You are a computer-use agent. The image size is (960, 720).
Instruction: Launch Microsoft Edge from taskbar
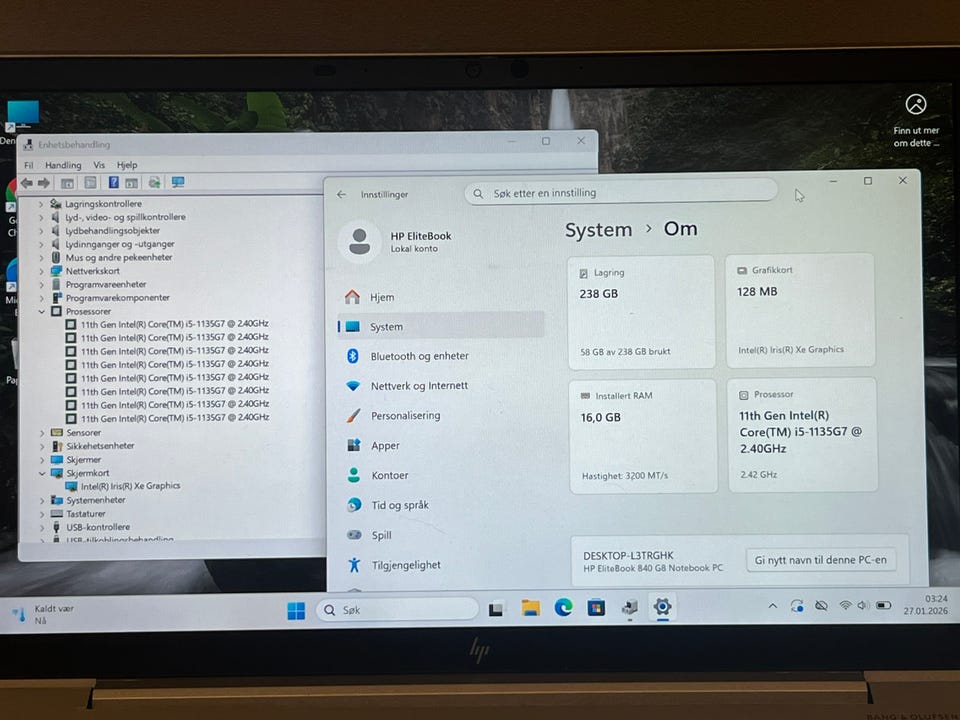(563, 607)
